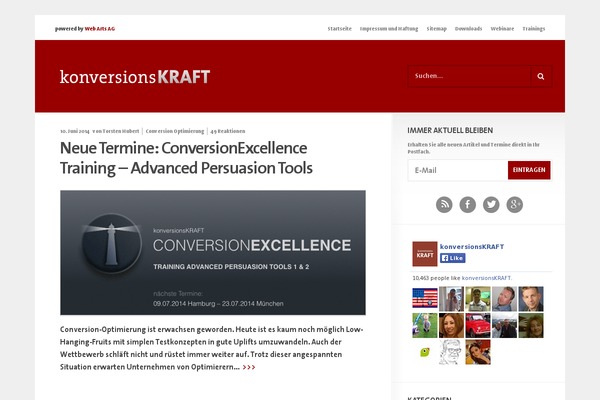This screenshot has width=600, height=400.
Task: Click the red car profile thumbnail
Action: coord(478,325)
